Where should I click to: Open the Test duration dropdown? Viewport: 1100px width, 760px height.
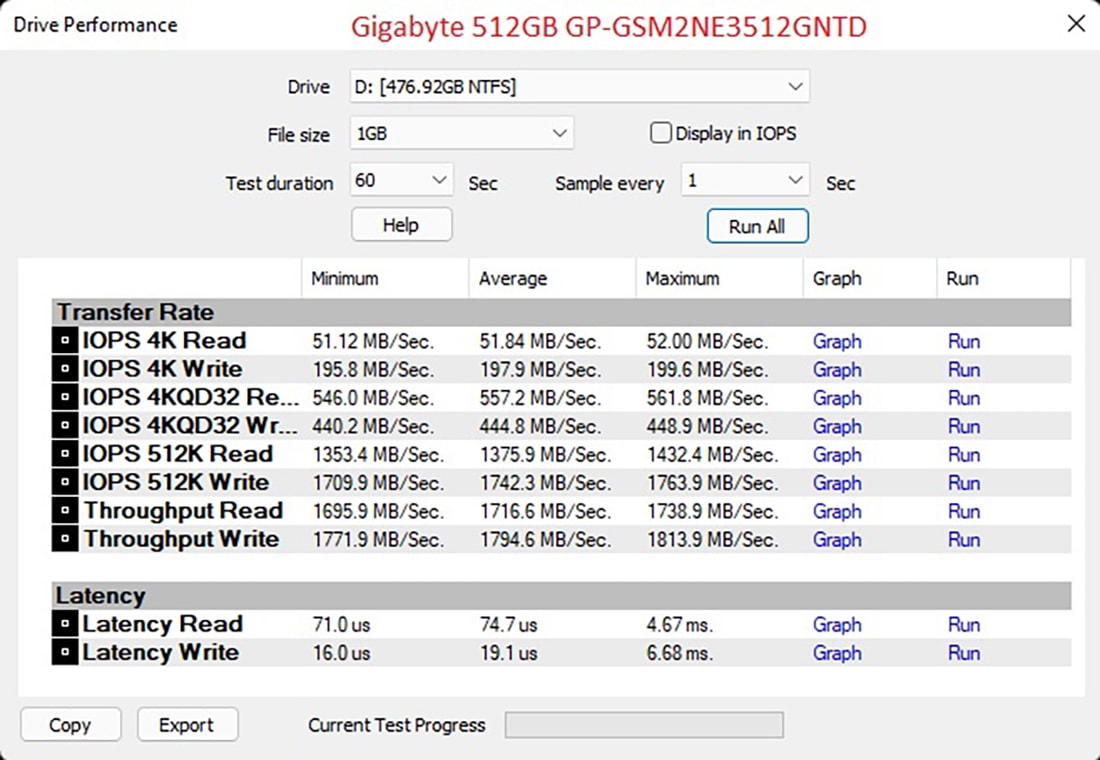(x=402, y=181)
